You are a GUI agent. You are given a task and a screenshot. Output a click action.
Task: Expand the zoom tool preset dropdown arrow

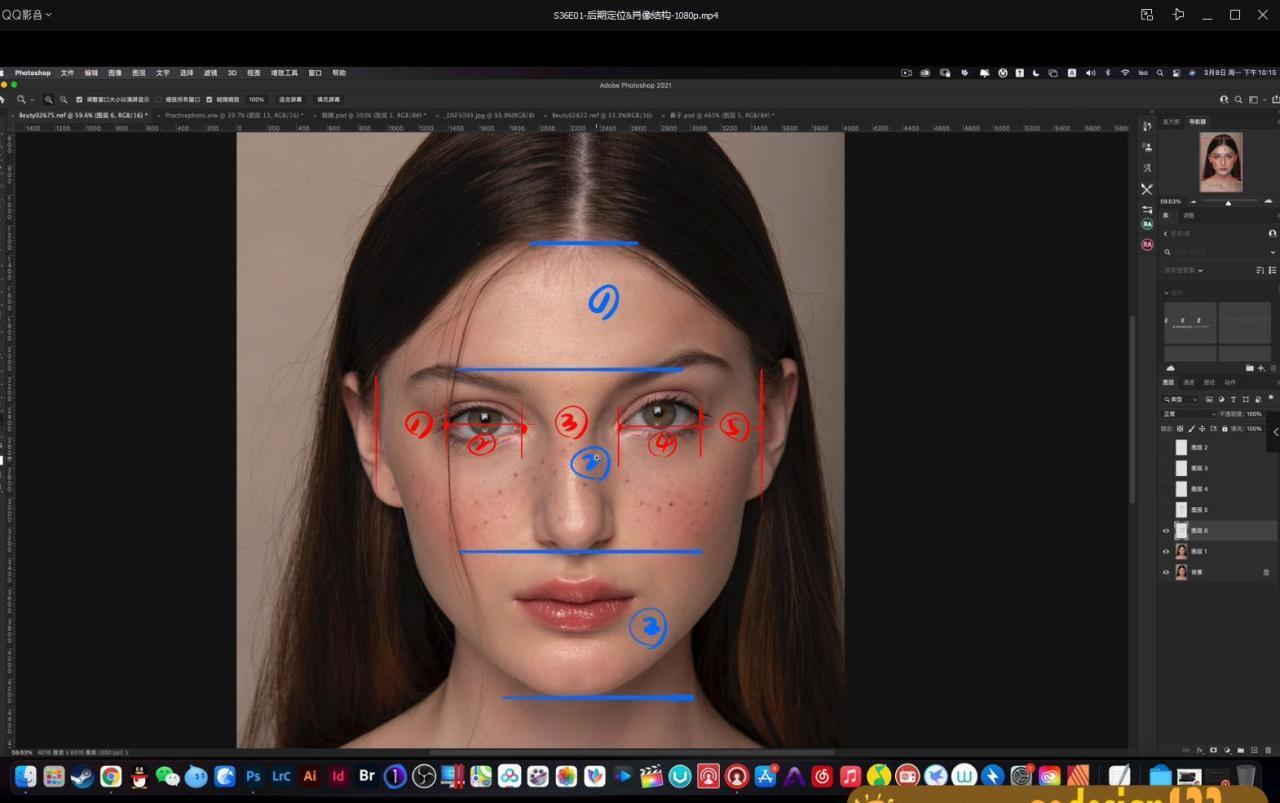(32, 100)
